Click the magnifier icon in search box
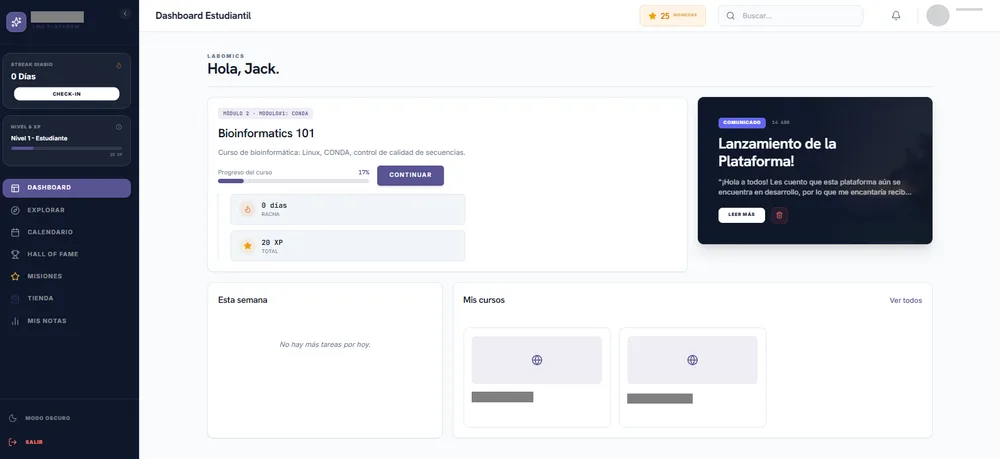This screenshot has width=1000, height=459. tap(731, 16)
